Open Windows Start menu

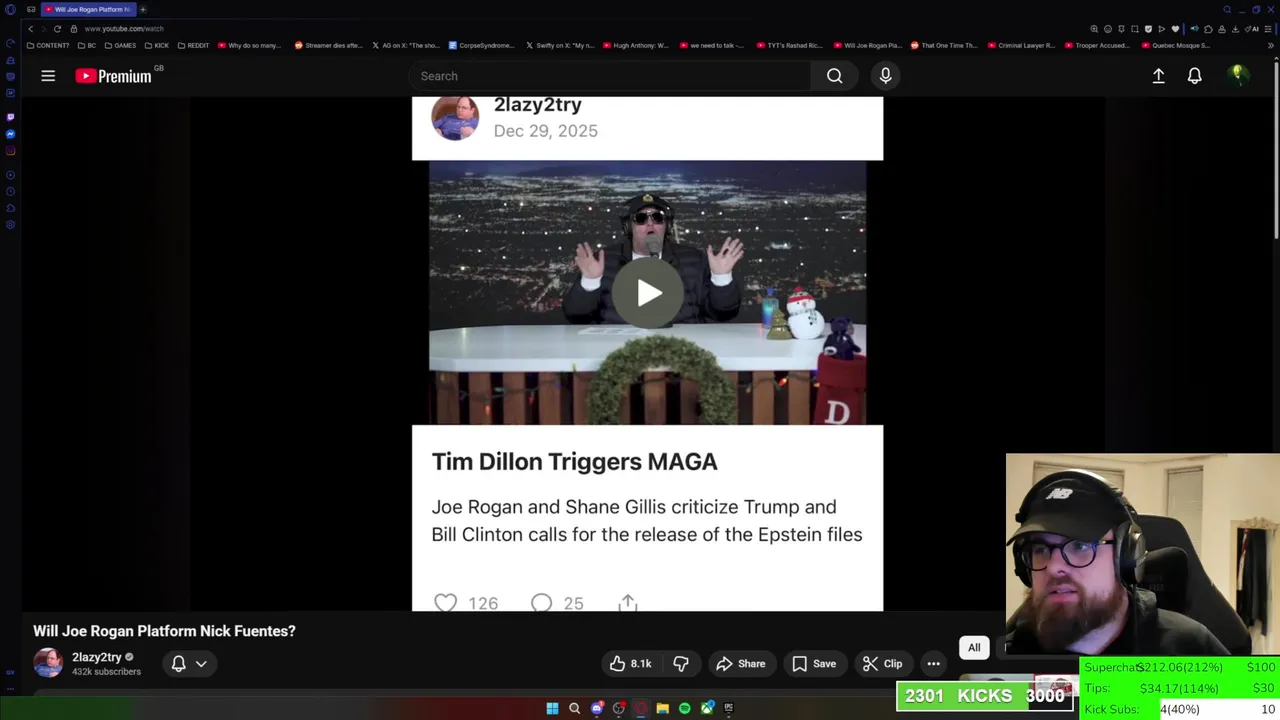coord(552,708)
